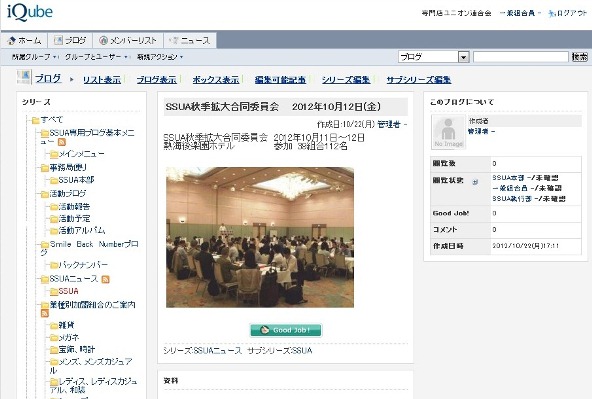Switch to the ホーム tab
This screenshot has height=399, width=592.
(x=24, y=40)
